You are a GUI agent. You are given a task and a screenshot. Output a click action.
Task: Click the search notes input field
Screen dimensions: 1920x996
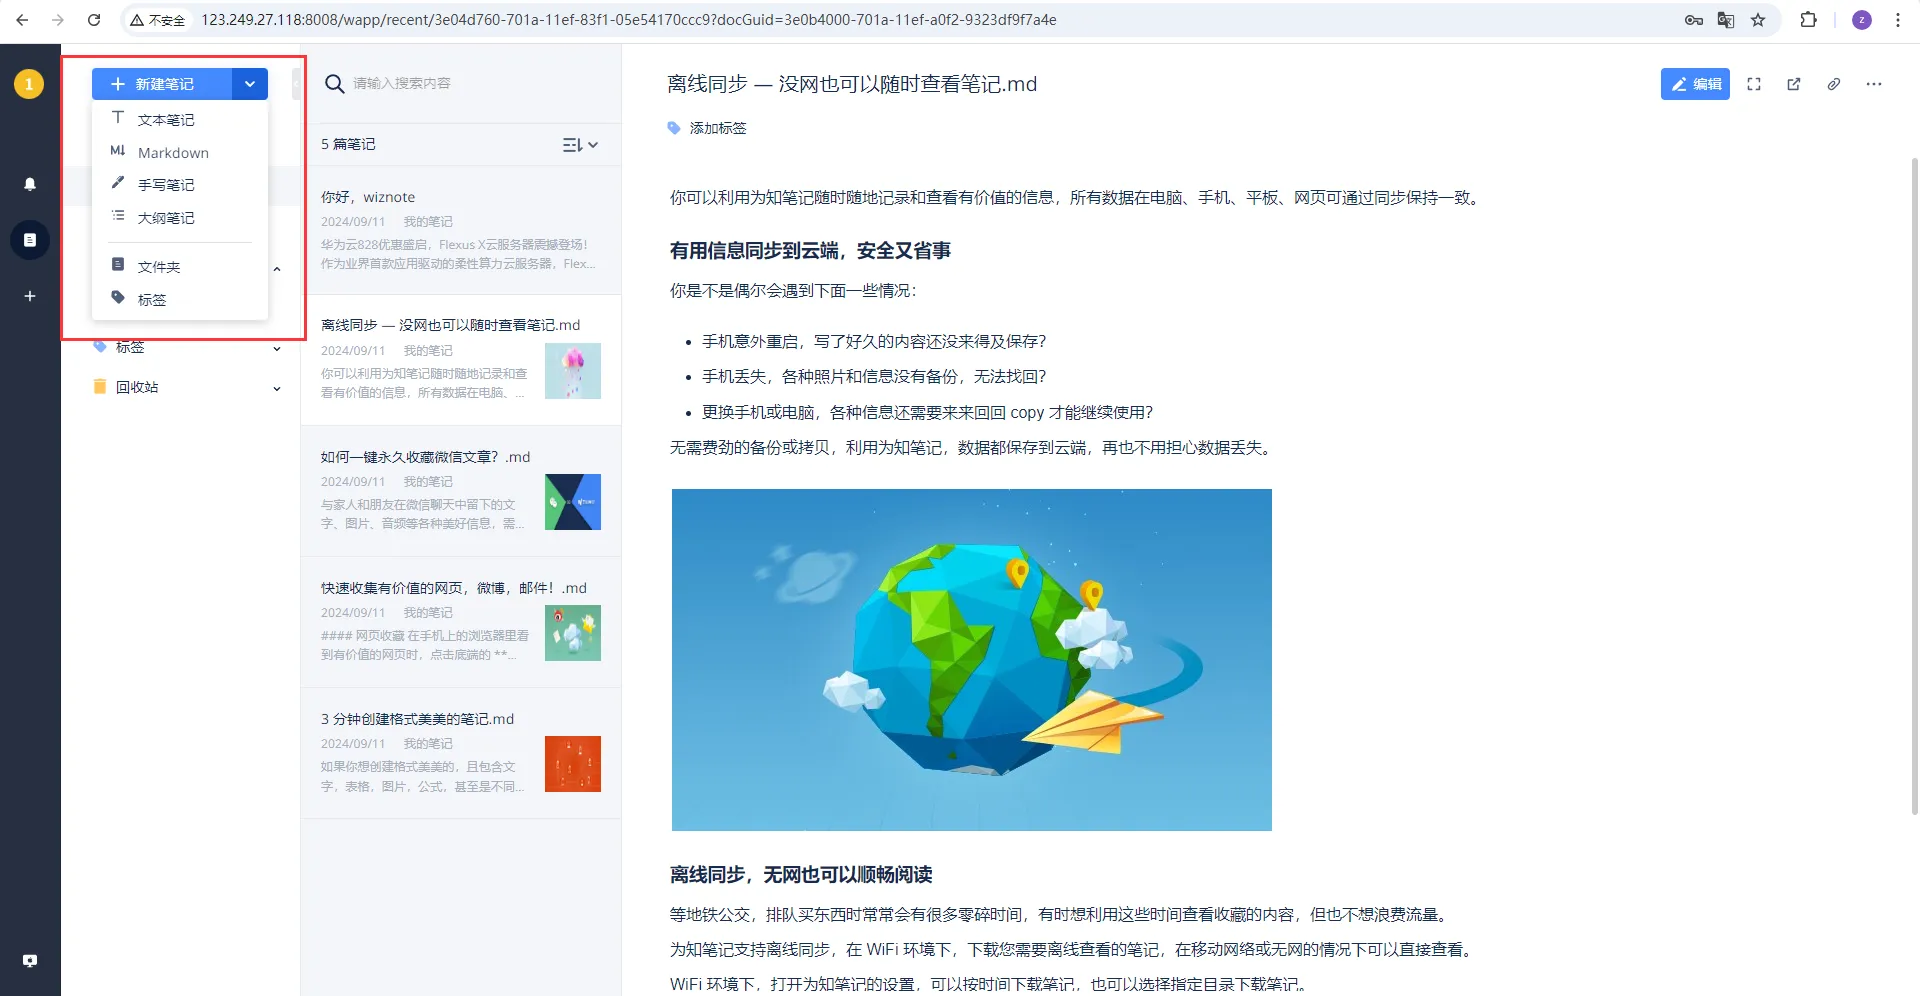pyautogui.click(x=470, y=83)
